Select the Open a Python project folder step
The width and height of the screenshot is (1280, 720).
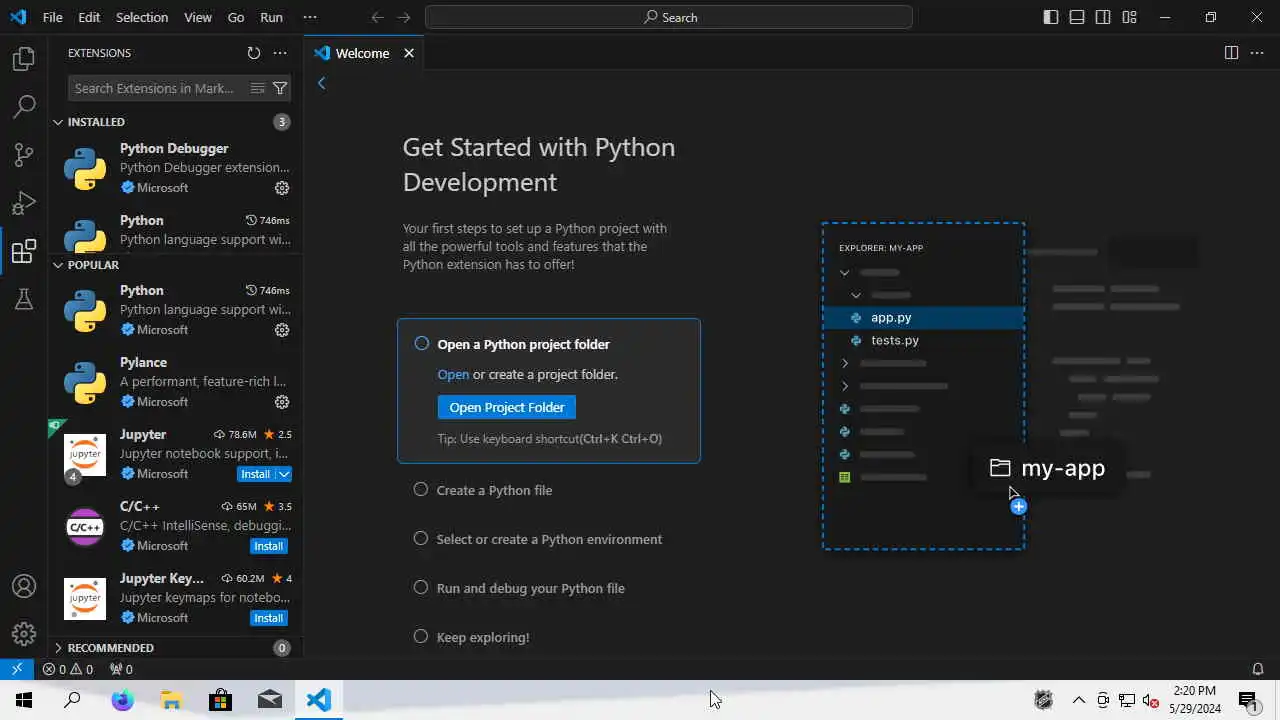tap(549, 391)
